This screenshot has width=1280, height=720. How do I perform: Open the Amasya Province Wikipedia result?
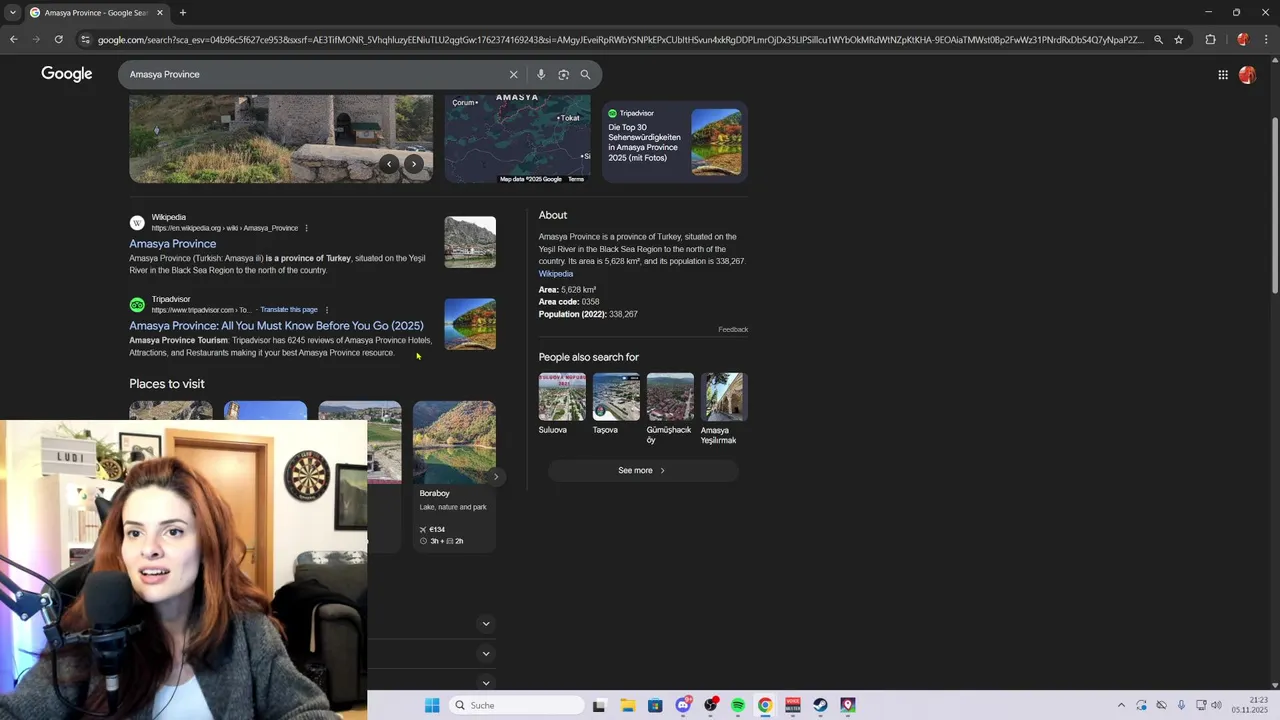[x=172, y=243]
